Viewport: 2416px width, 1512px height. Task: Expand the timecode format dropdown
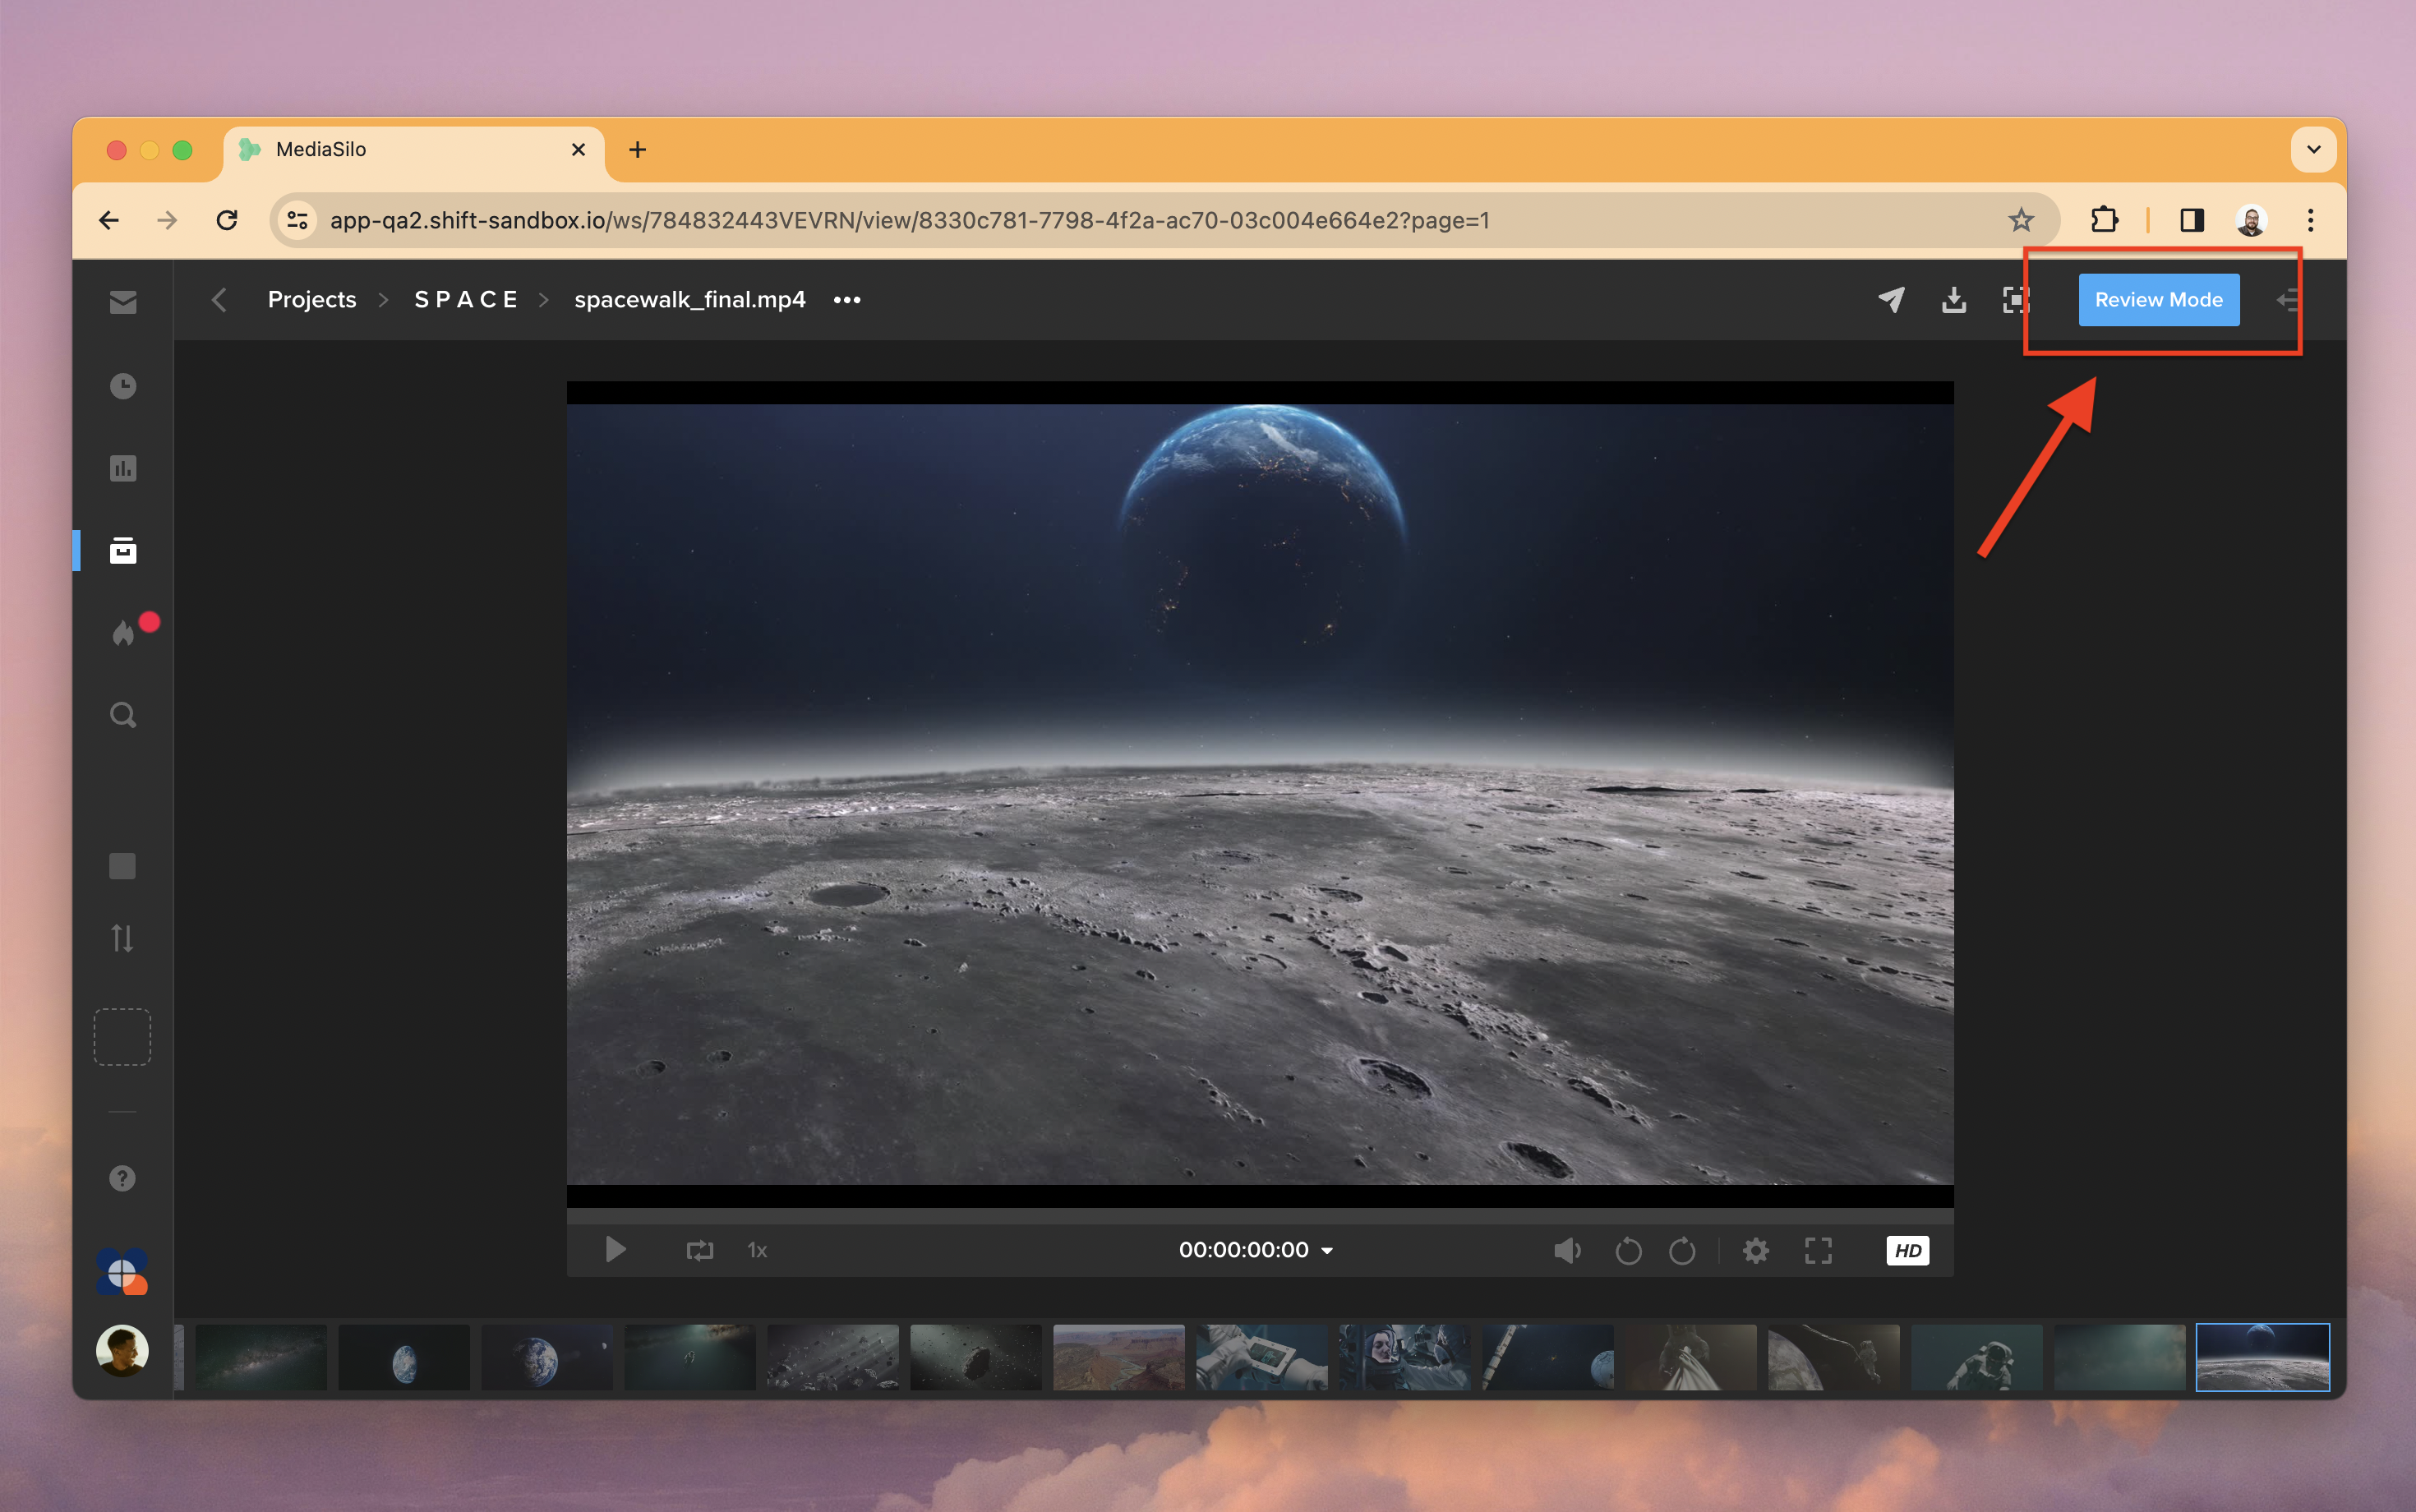(1327, 1251)
